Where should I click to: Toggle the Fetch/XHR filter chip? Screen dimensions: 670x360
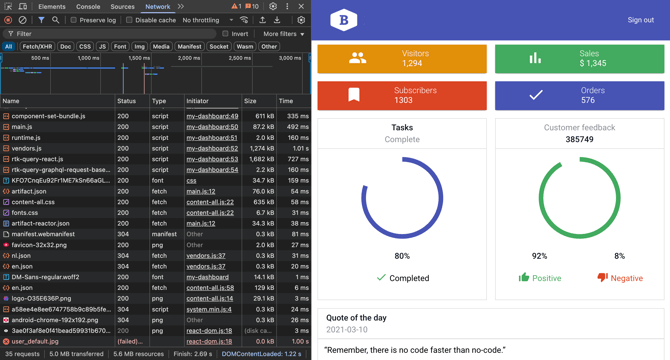click(x=37, y=47)
